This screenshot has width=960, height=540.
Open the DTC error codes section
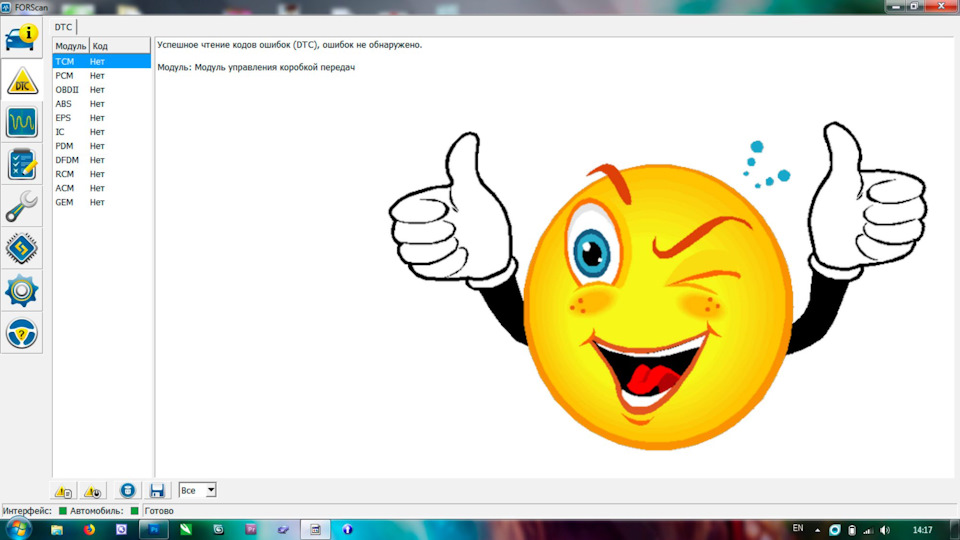[21, 80]
